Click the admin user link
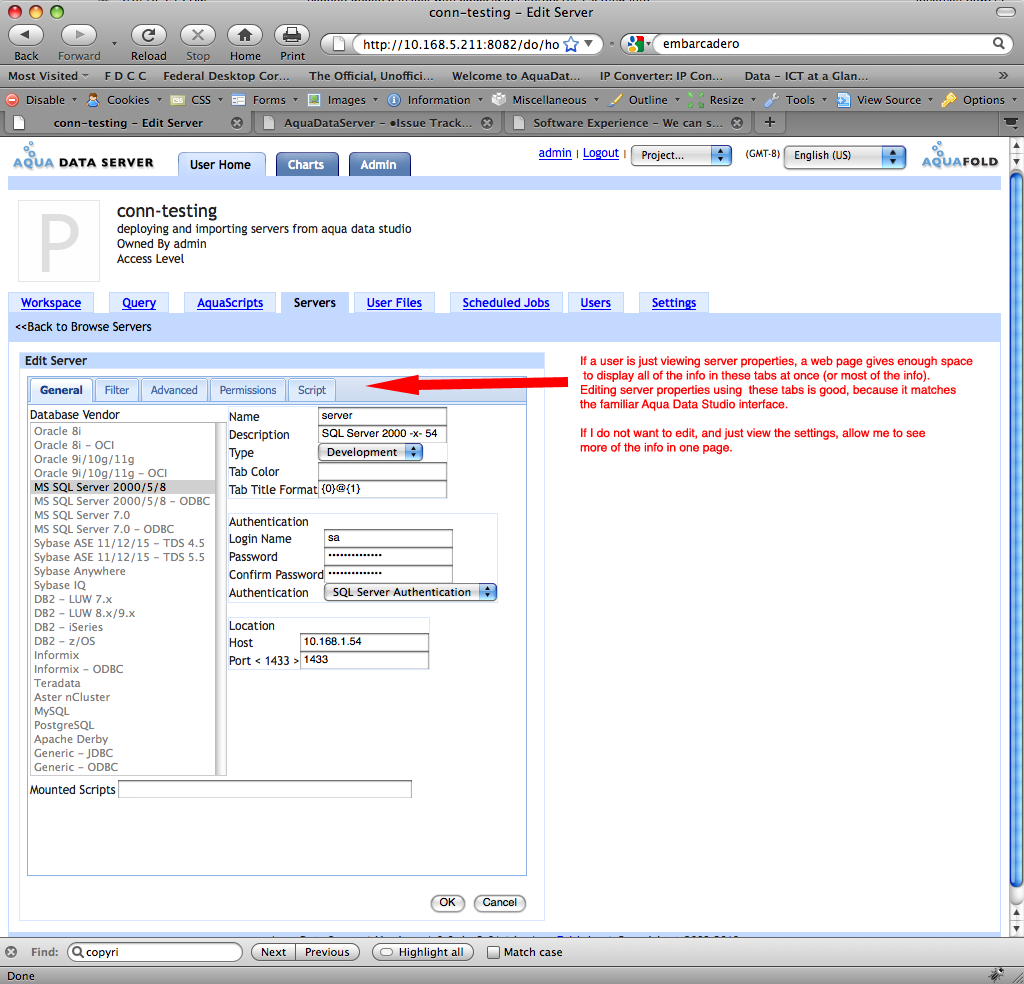The height and width of the screenshot is (984, 1024). click(x=554, y=153)
